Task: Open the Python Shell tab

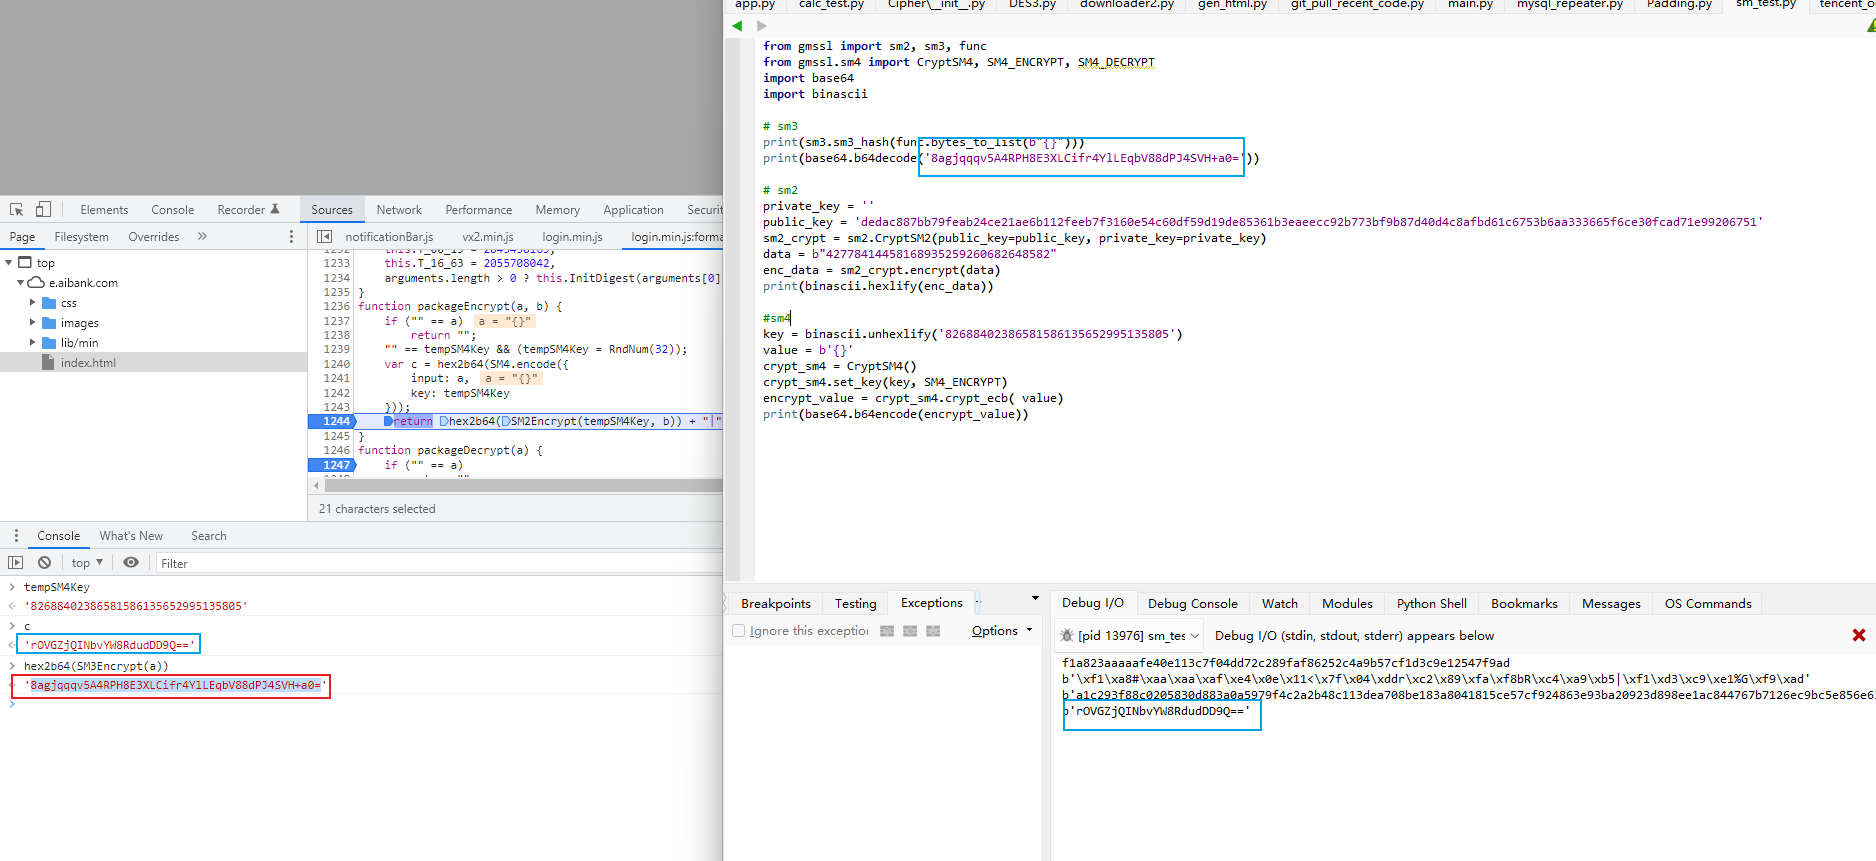Action: (x=1431, y=603)
